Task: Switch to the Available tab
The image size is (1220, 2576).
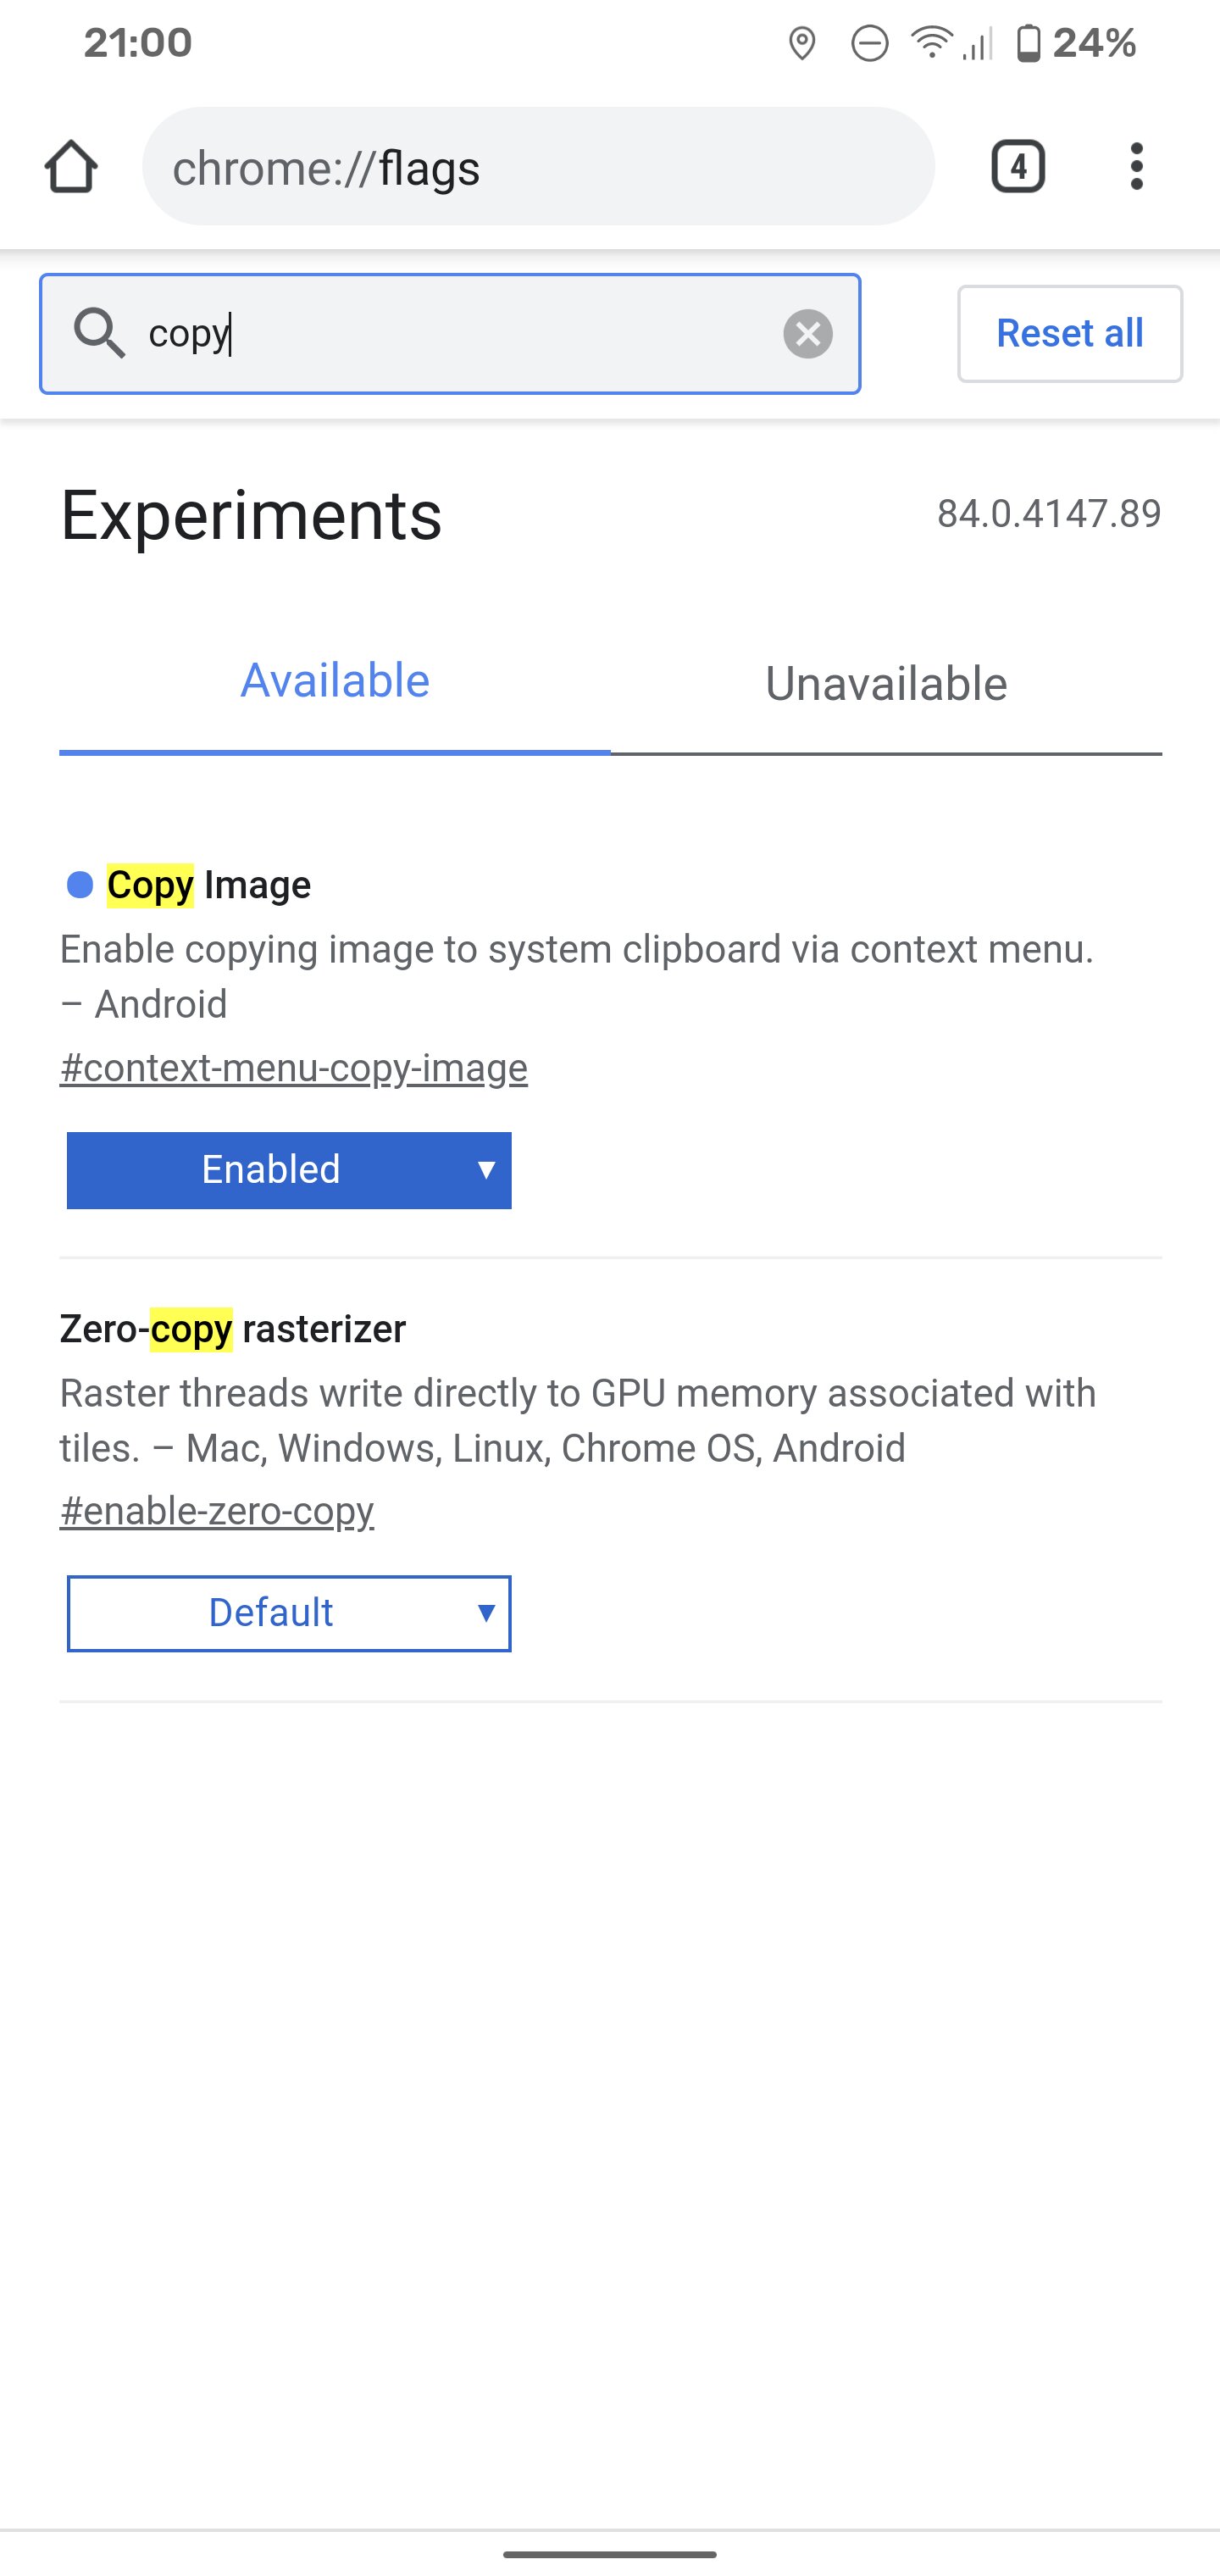Action: coord(335,682)
